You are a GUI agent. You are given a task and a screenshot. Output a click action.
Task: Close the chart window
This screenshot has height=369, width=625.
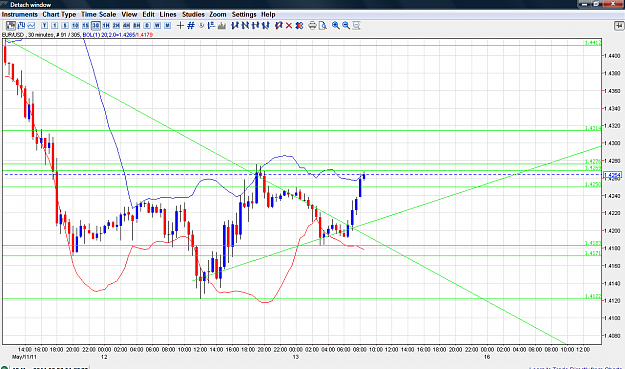click(613, 4)
